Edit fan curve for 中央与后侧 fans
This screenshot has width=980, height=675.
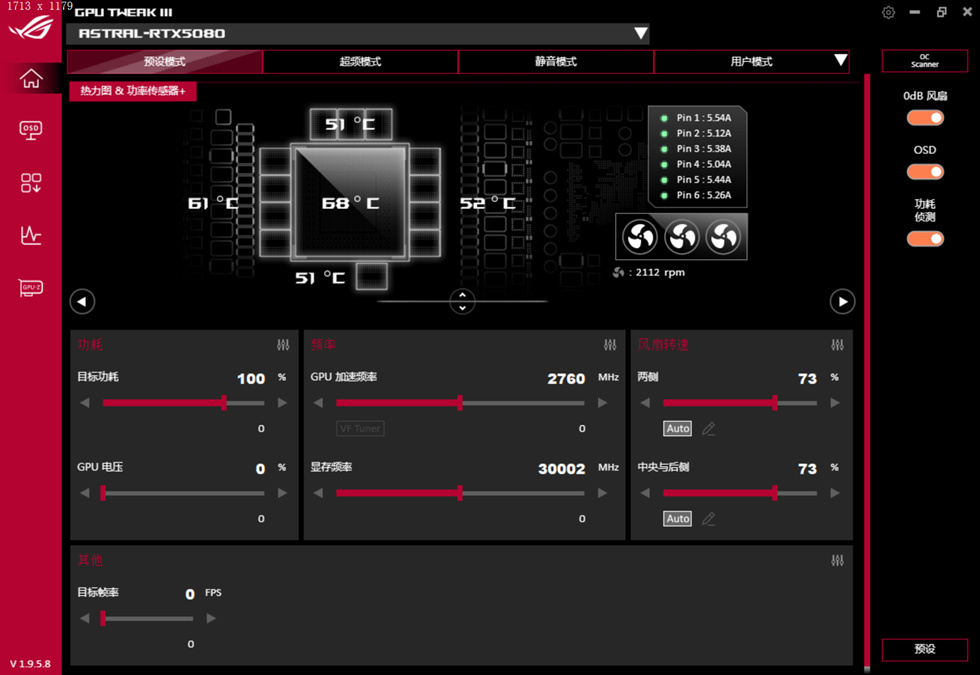[x=708, y=519]
